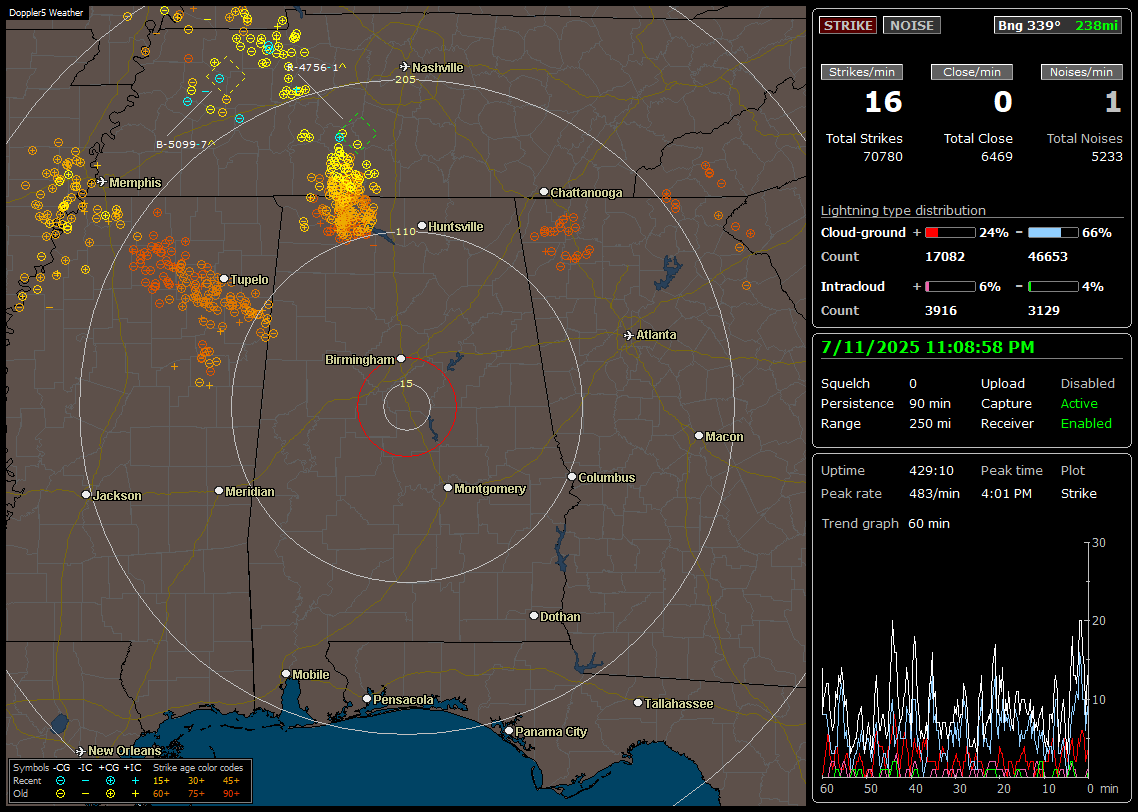This screenshot has height=812, width=1138.
Task: Click the Upload status Disabled
Action: (1087, 384)
